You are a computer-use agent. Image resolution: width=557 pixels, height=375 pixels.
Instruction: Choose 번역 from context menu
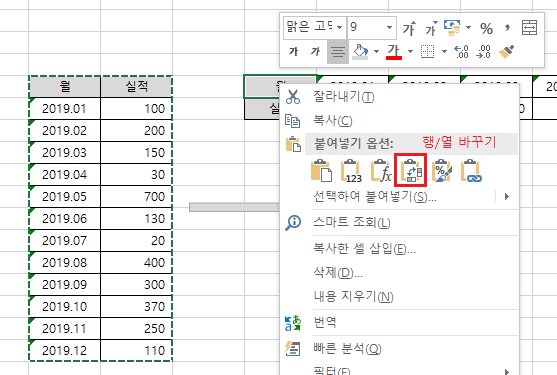pos(325,322)
